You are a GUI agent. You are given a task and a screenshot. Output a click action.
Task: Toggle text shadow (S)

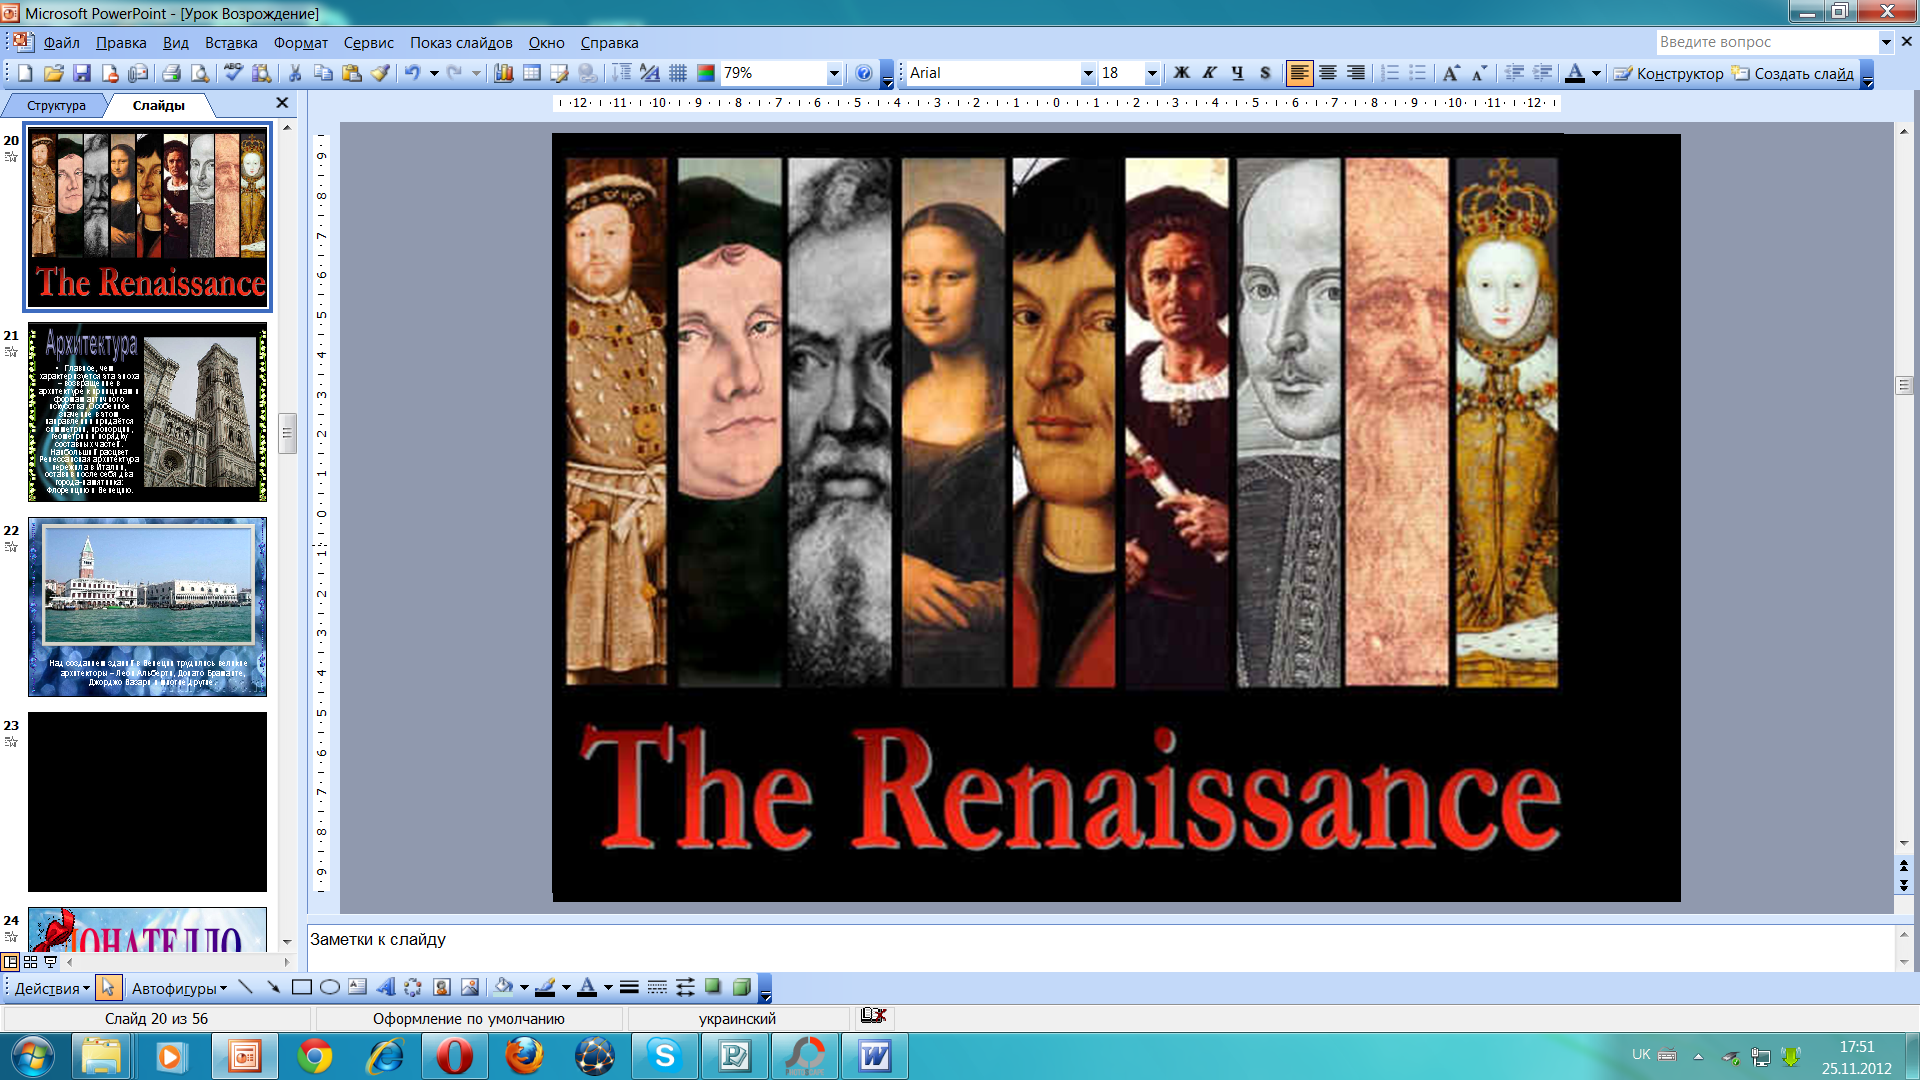point(1265,73)
